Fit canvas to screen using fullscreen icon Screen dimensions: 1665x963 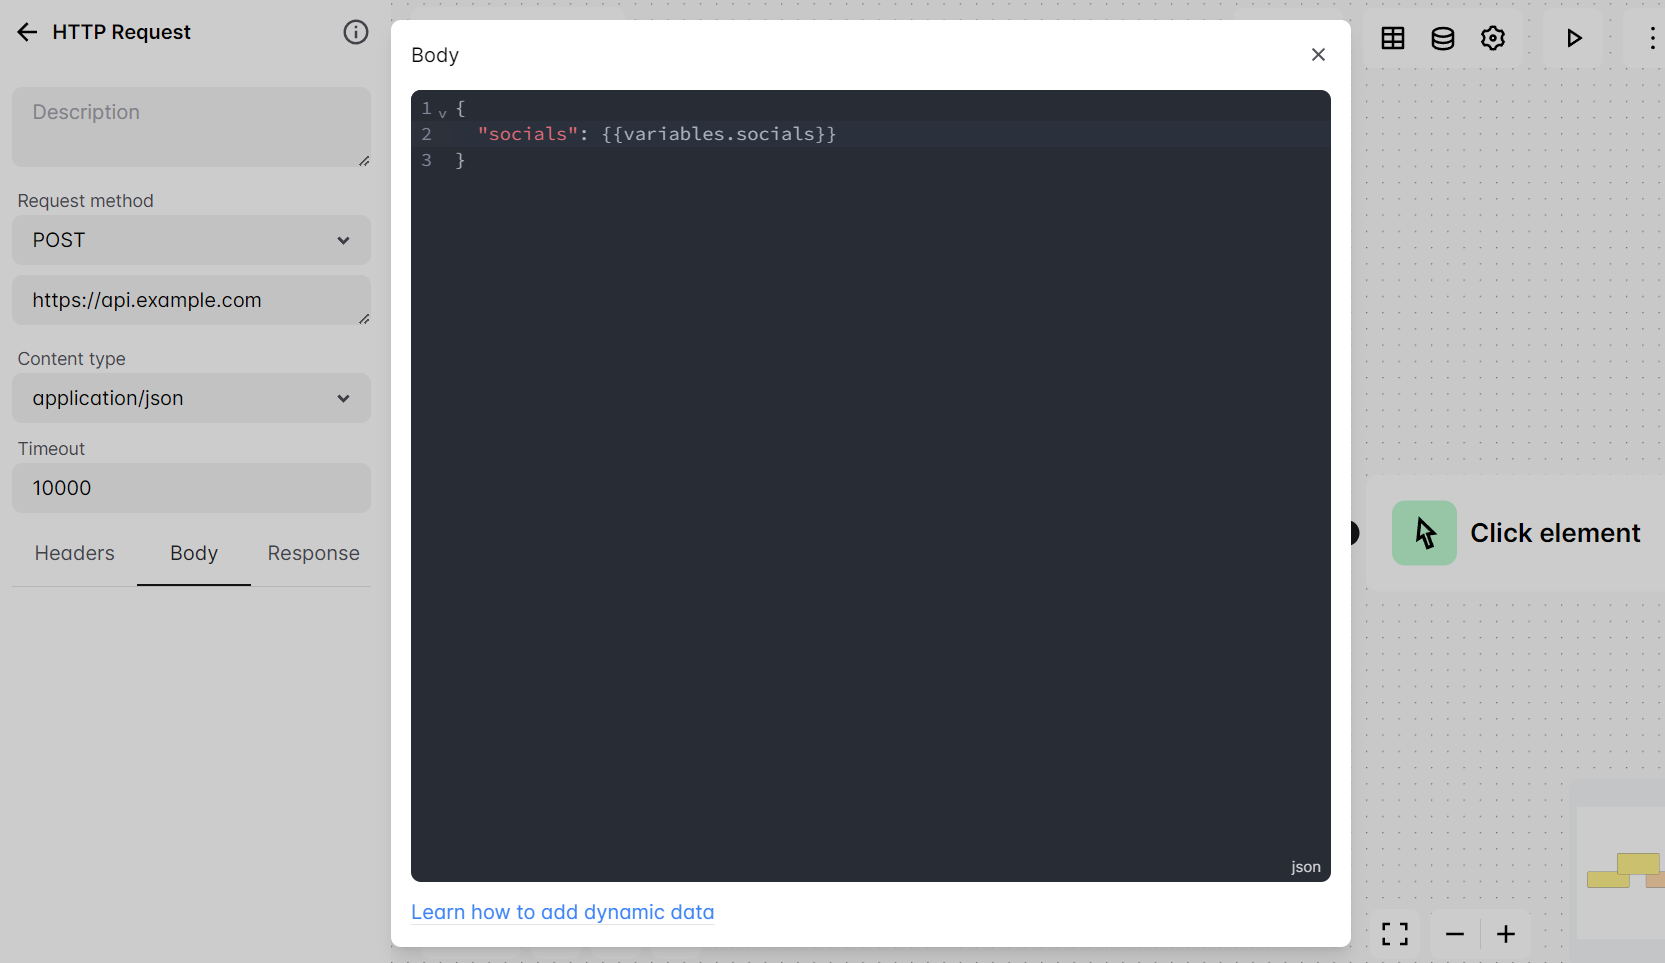pos(1394,934)
